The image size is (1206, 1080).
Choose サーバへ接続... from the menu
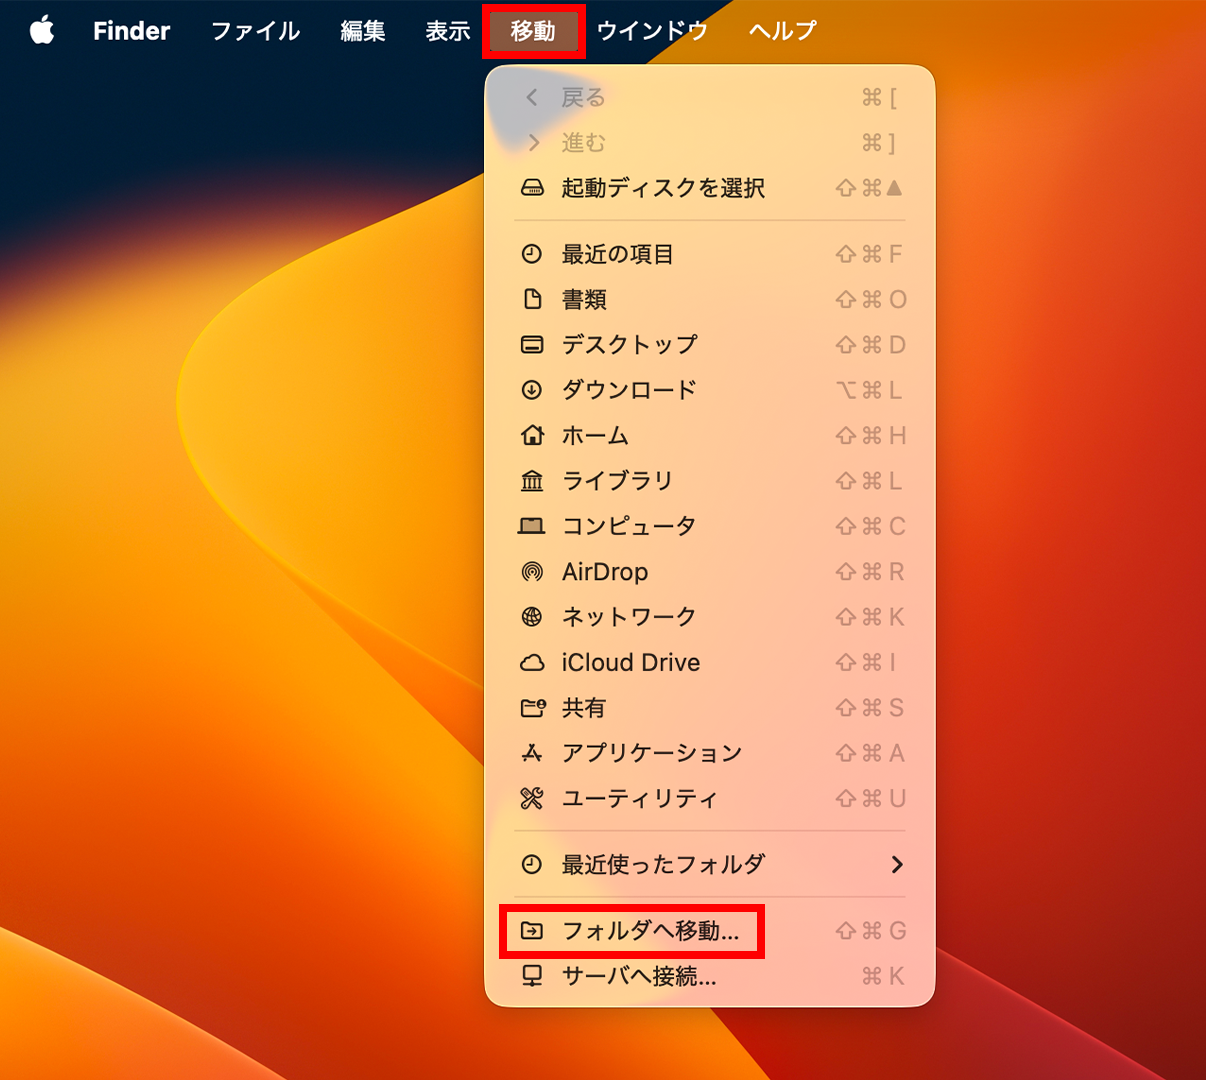point(639,976)
